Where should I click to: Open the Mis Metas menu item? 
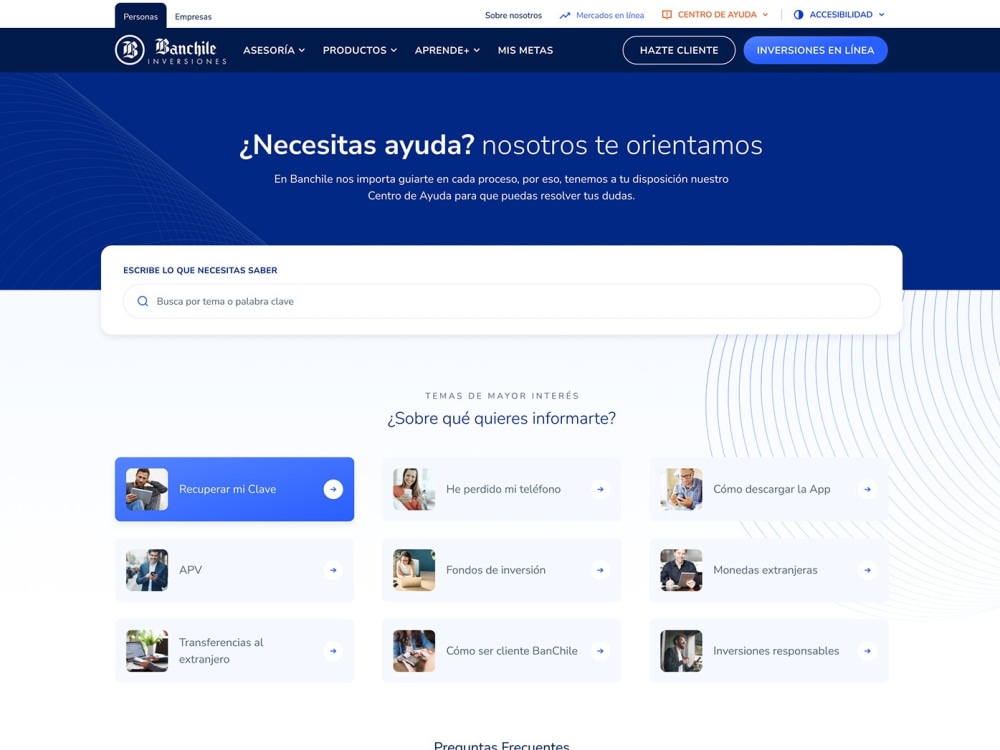point(526,50)
